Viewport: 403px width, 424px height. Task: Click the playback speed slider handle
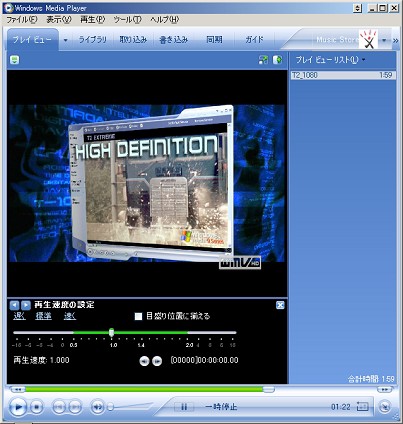pyautogui.click(x=112, y=332)
